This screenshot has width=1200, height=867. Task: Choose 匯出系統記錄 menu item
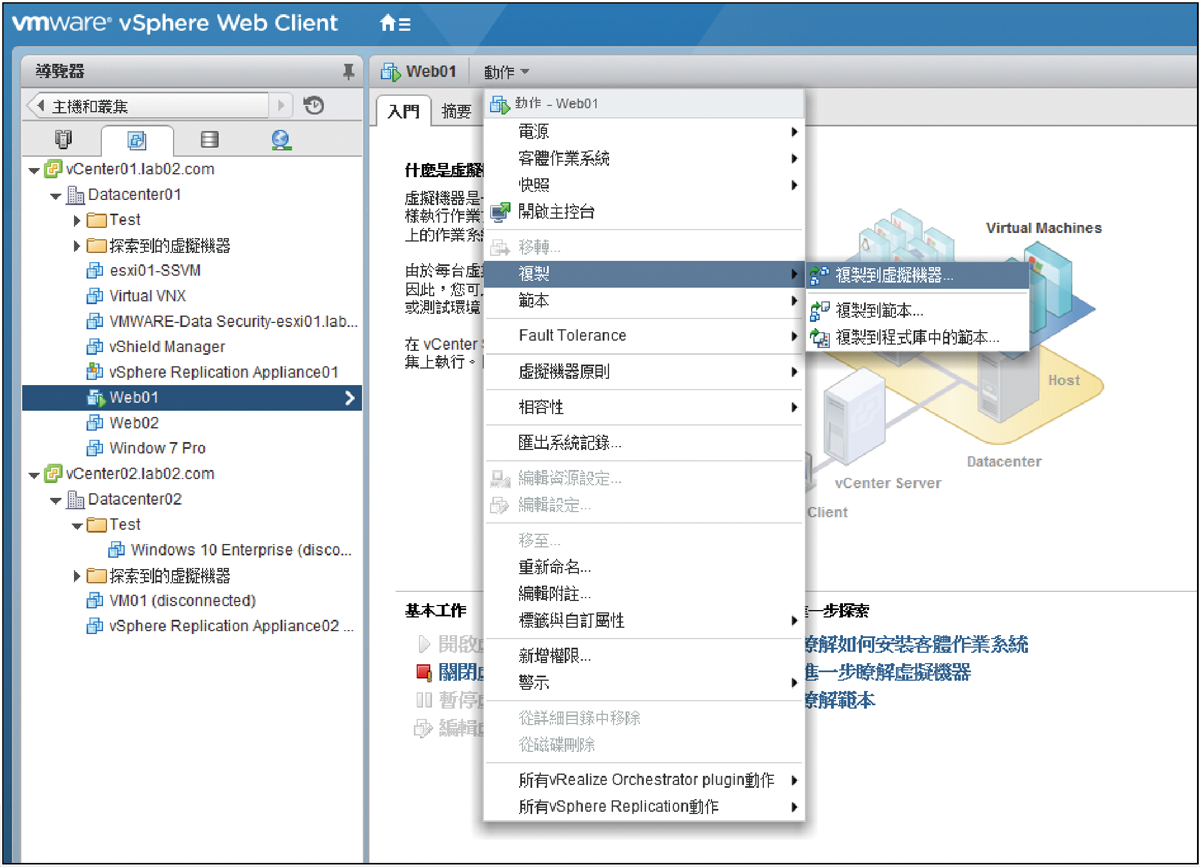(x=644, y=442)
